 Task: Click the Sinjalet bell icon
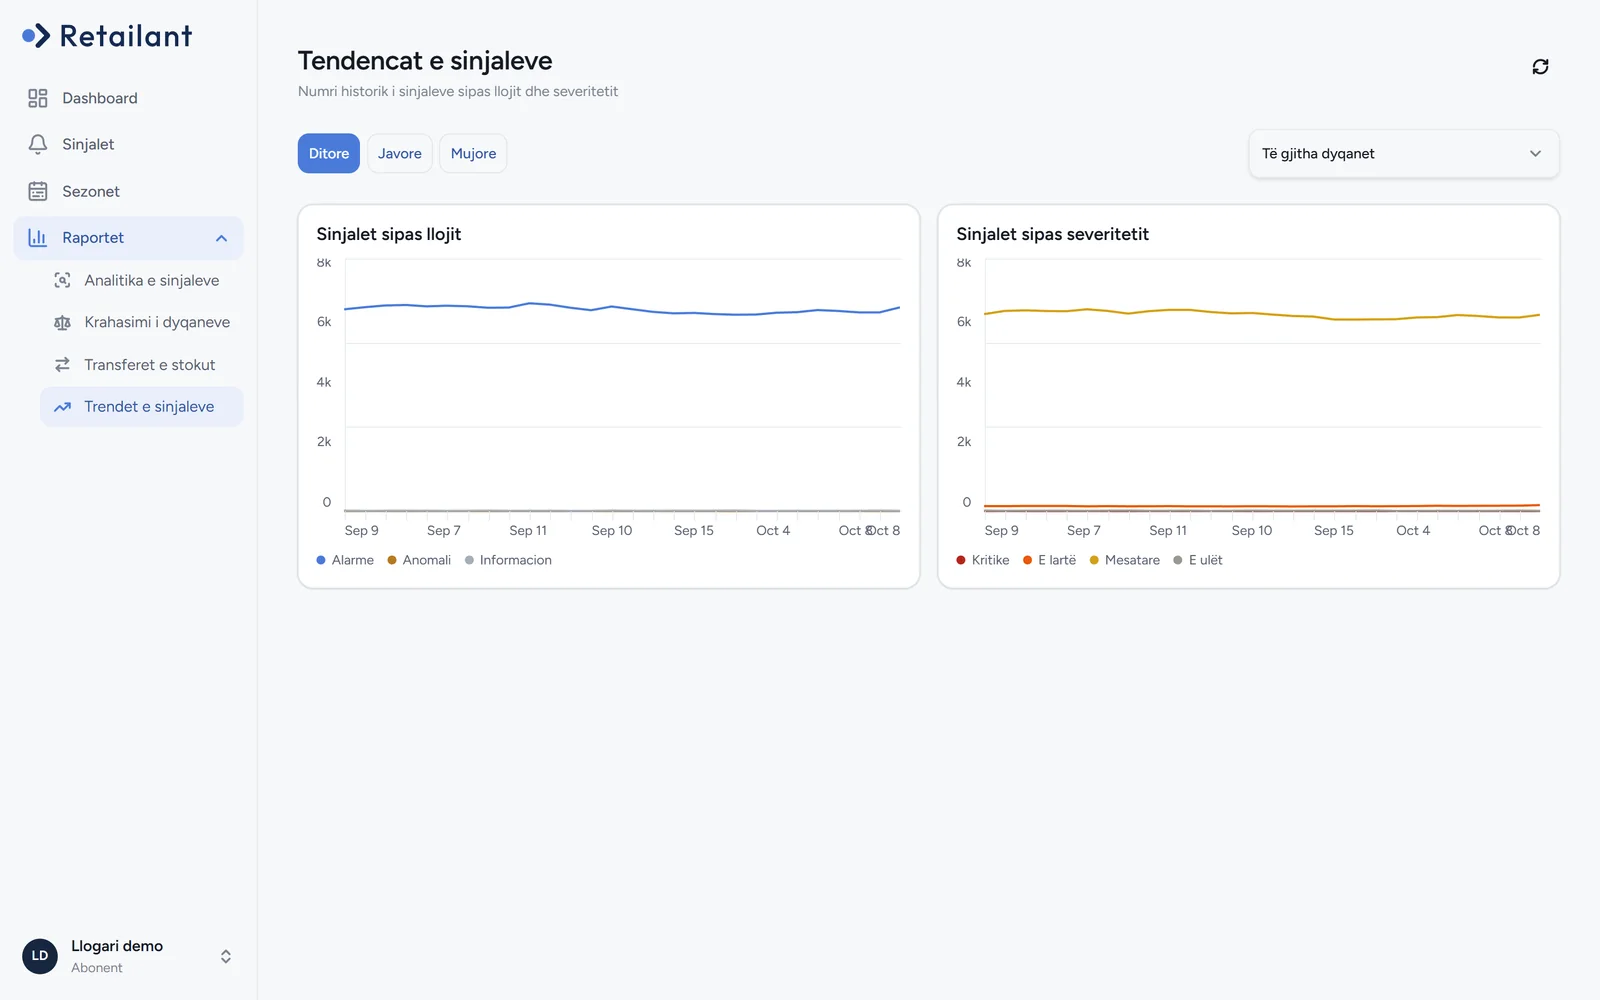click(x=38, y=144)
